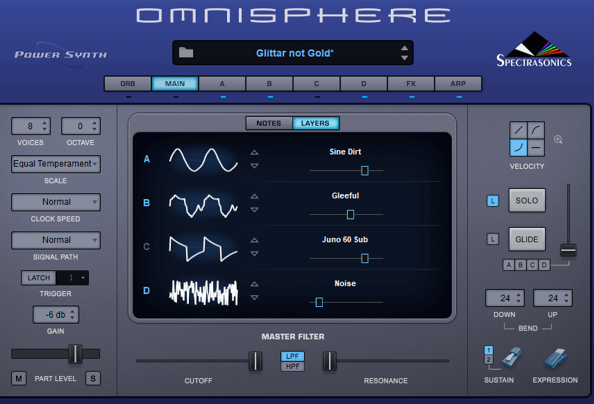Select next soundsource for layer B
This screenshot has height=404, width=594.
pos(254,210)
